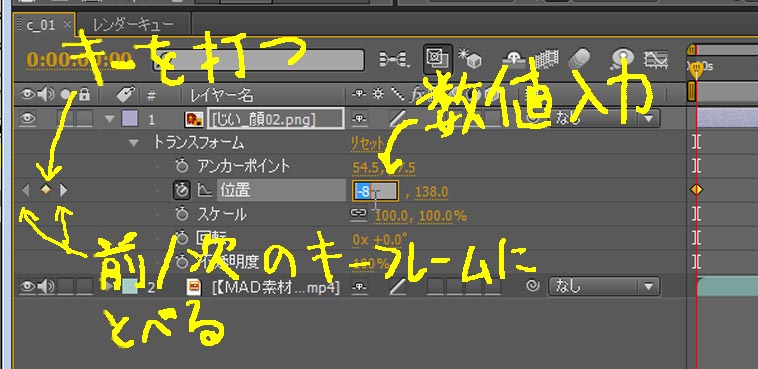
Task: Click the アンカーポイント value
Action: 384,168
